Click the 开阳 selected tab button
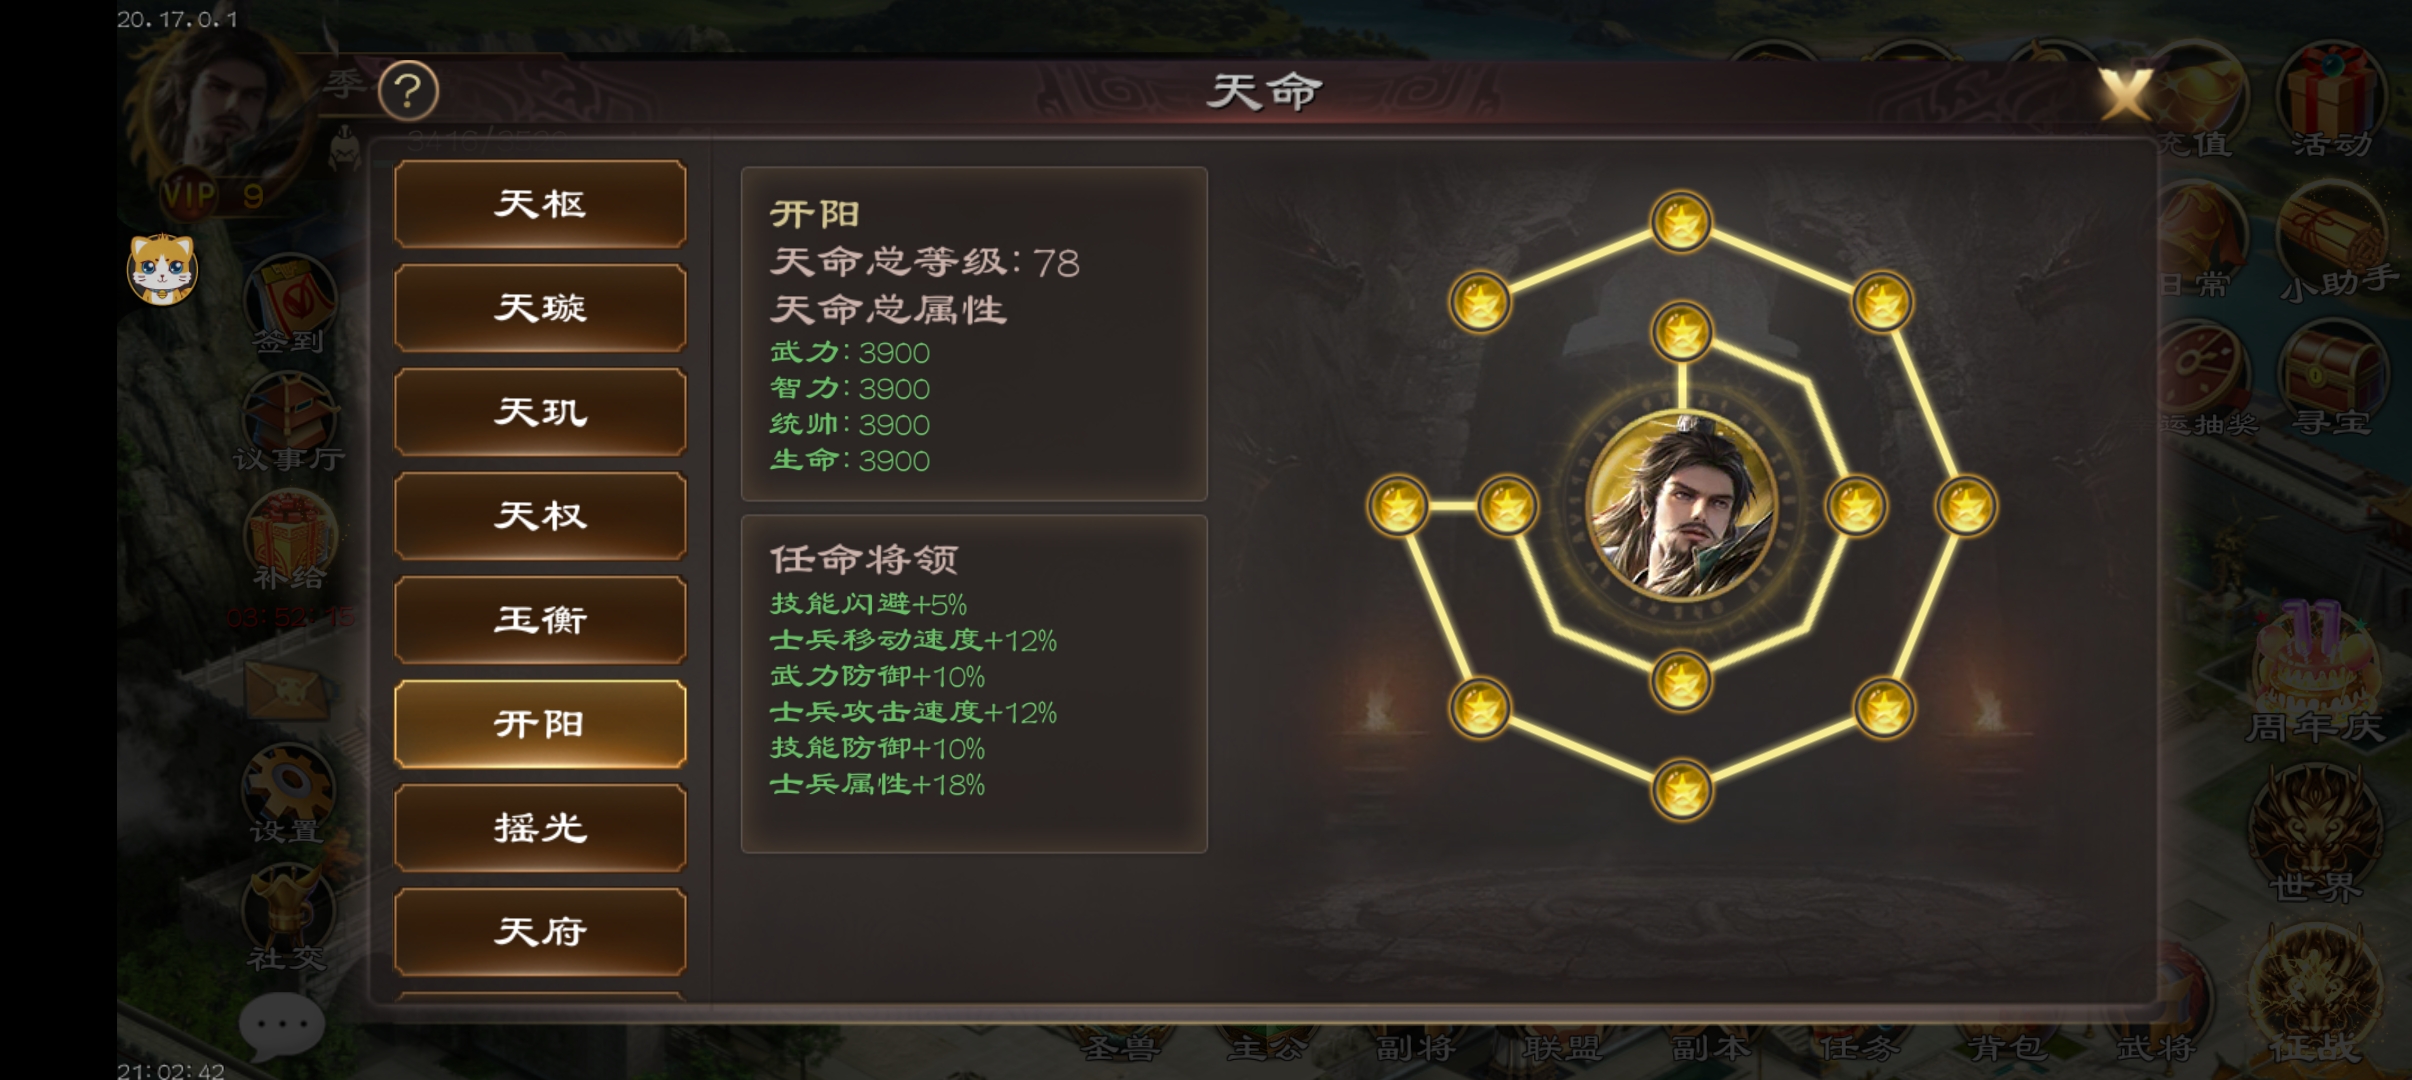Screen dimensions: 2412x1080 coord(540,724)
